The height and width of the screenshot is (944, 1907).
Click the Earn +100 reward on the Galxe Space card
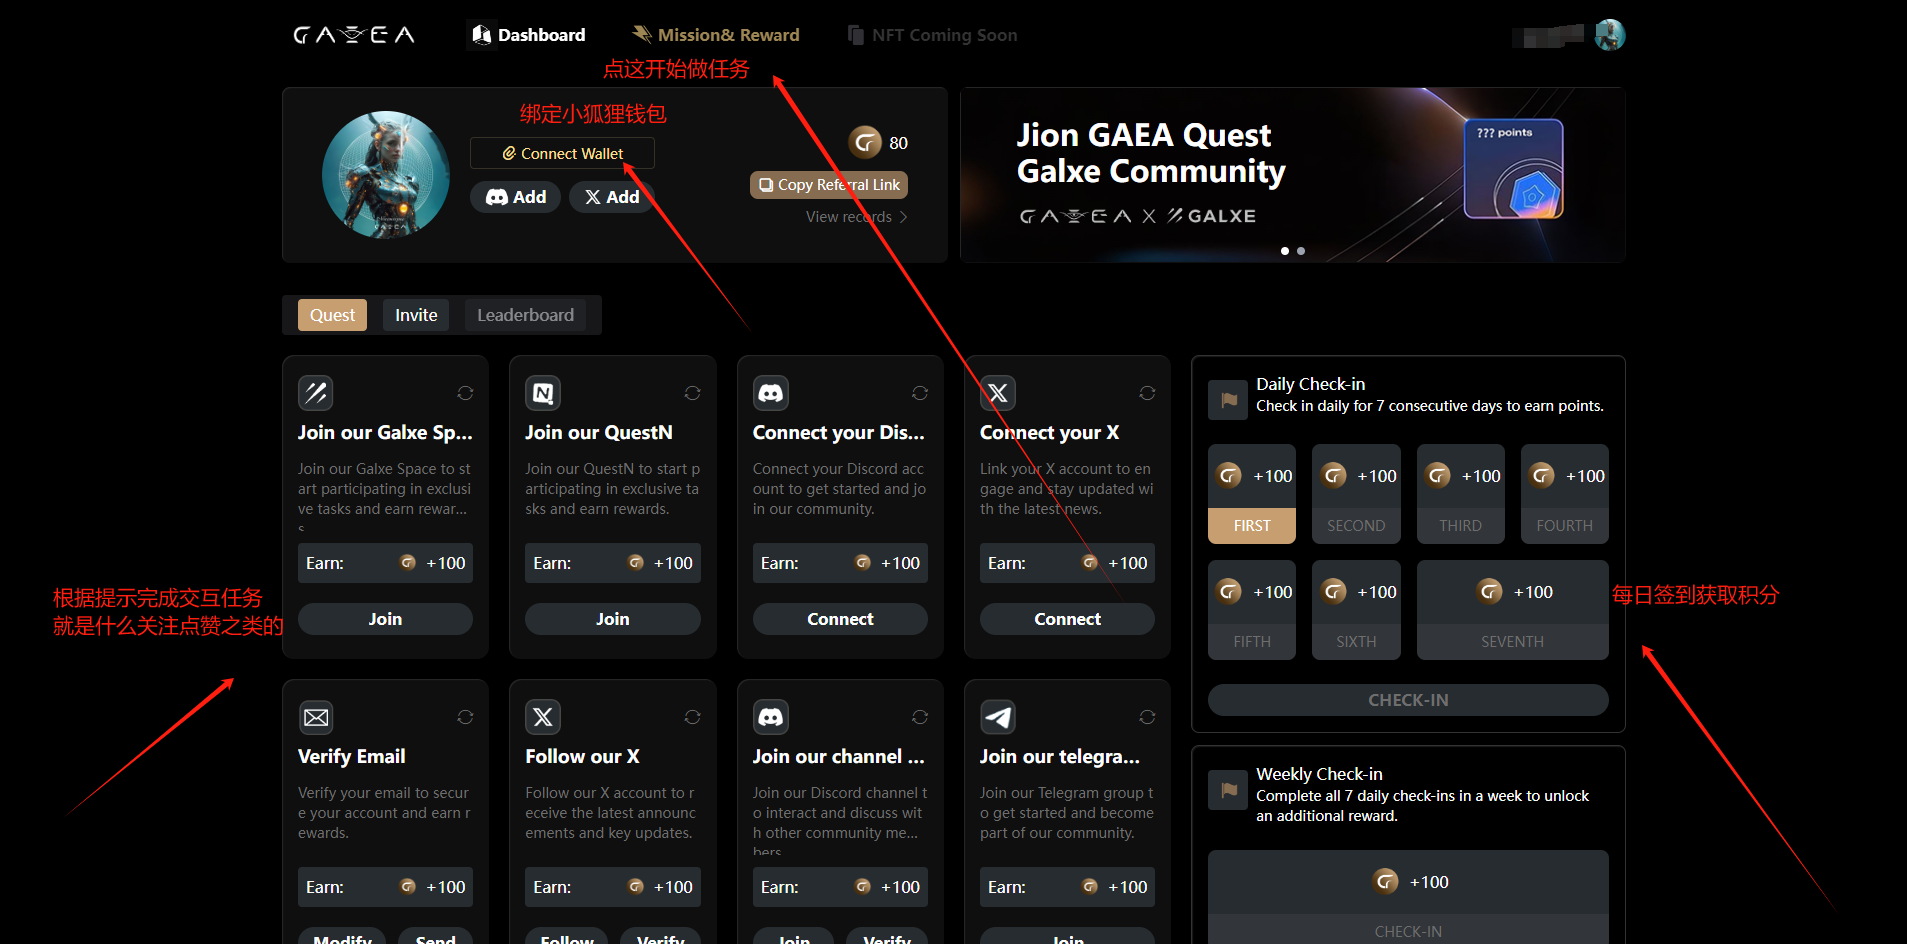tap(385, 563)
